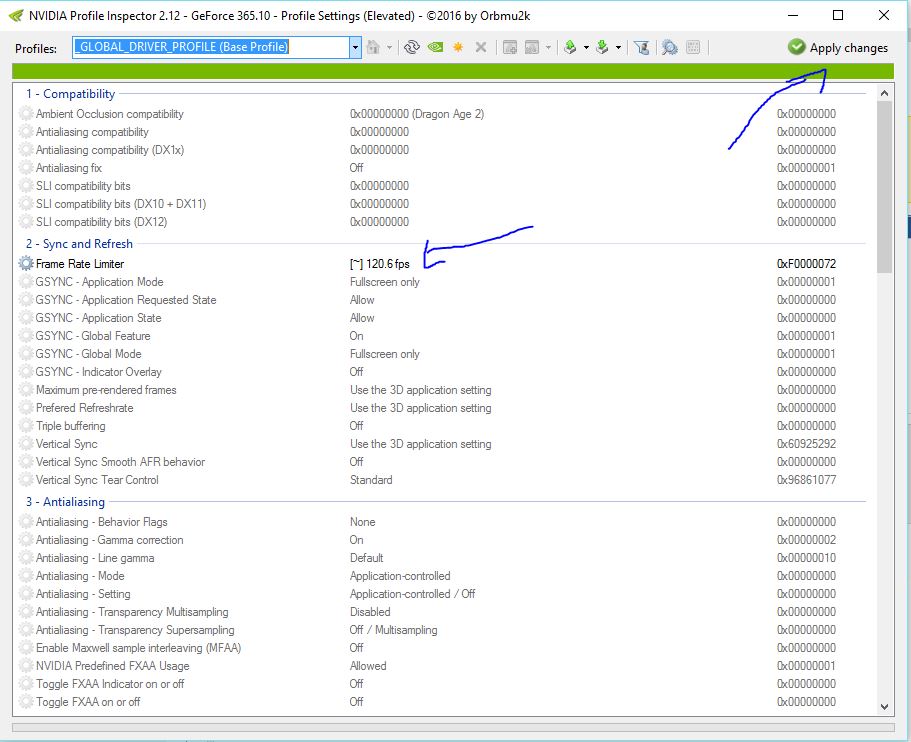Click the gear icon beside Vertical Sync Tear Control

[x=26, y=479]
